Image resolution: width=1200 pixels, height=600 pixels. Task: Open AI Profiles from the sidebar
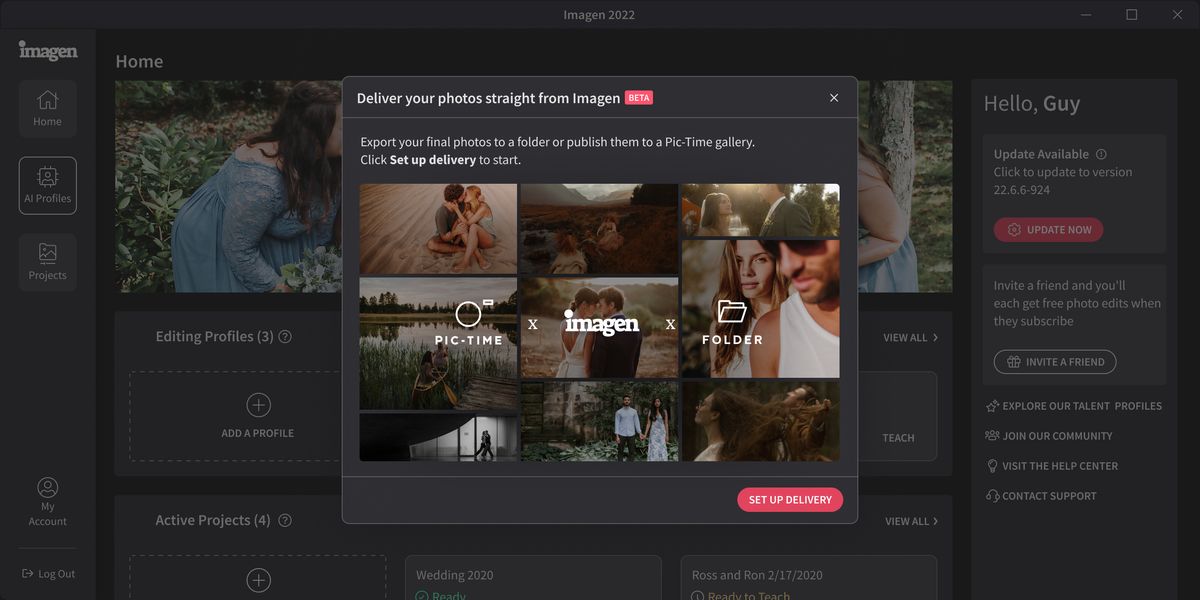[47, 185]
